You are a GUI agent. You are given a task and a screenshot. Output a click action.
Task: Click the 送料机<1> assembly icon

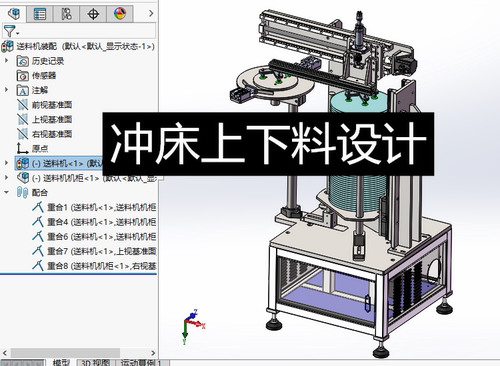click(x=23, y=163)
